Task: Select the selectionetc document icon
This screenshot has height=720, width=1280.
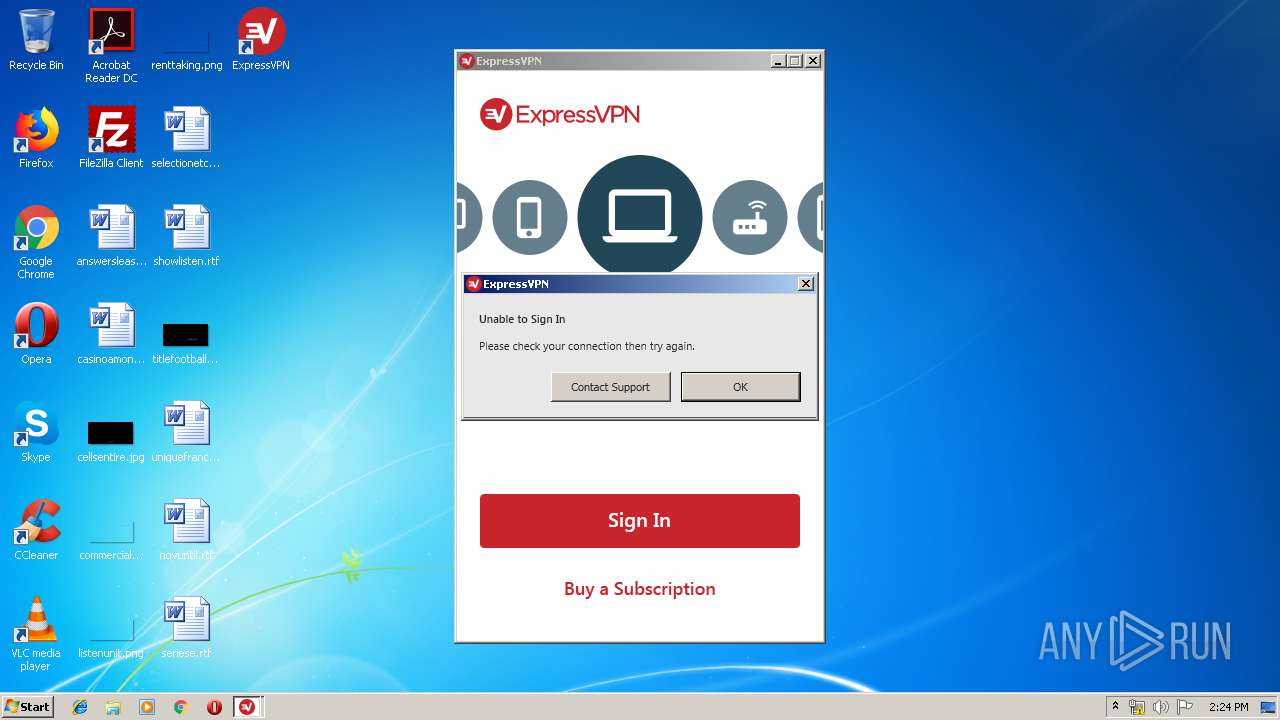Action: (187, 138)
